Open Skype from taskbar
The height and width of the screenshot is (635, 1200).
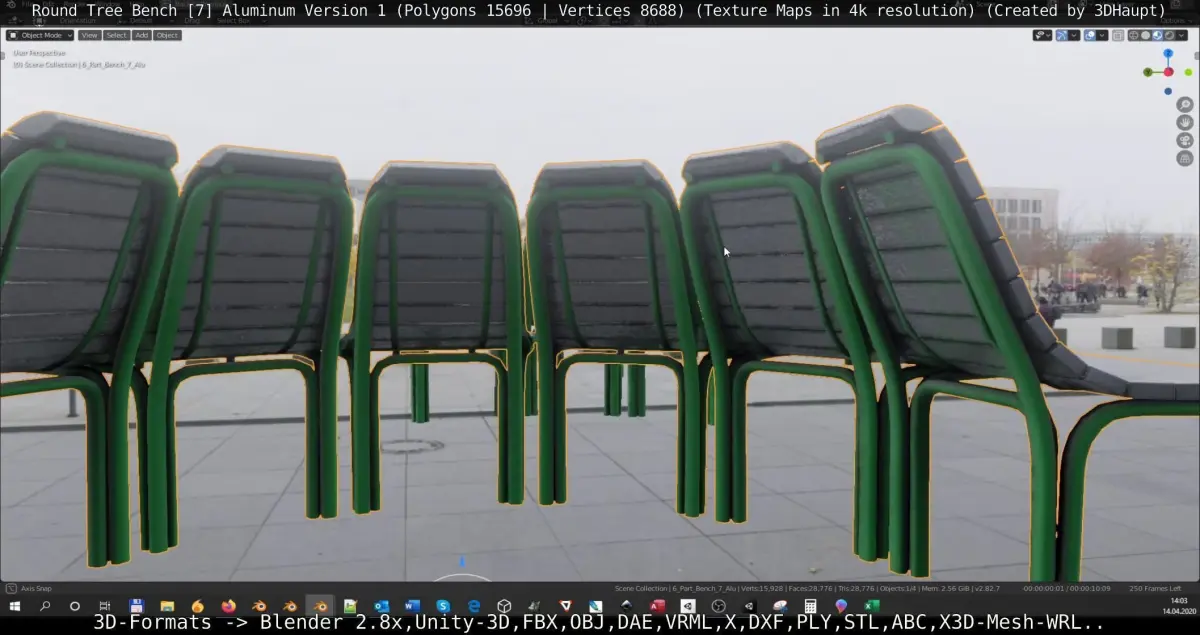(x=443, y=606)
